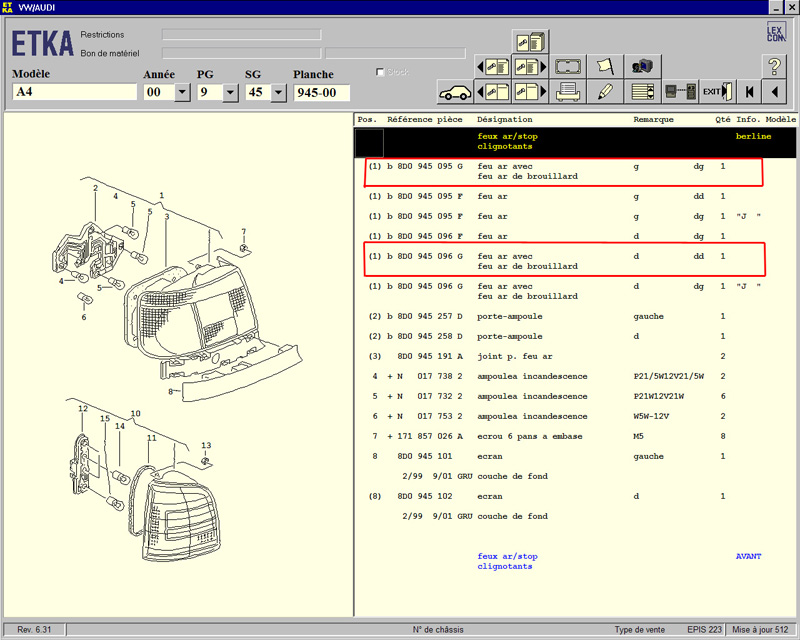
Task: Click the Désignation column header
Action: tap(505, 119)
